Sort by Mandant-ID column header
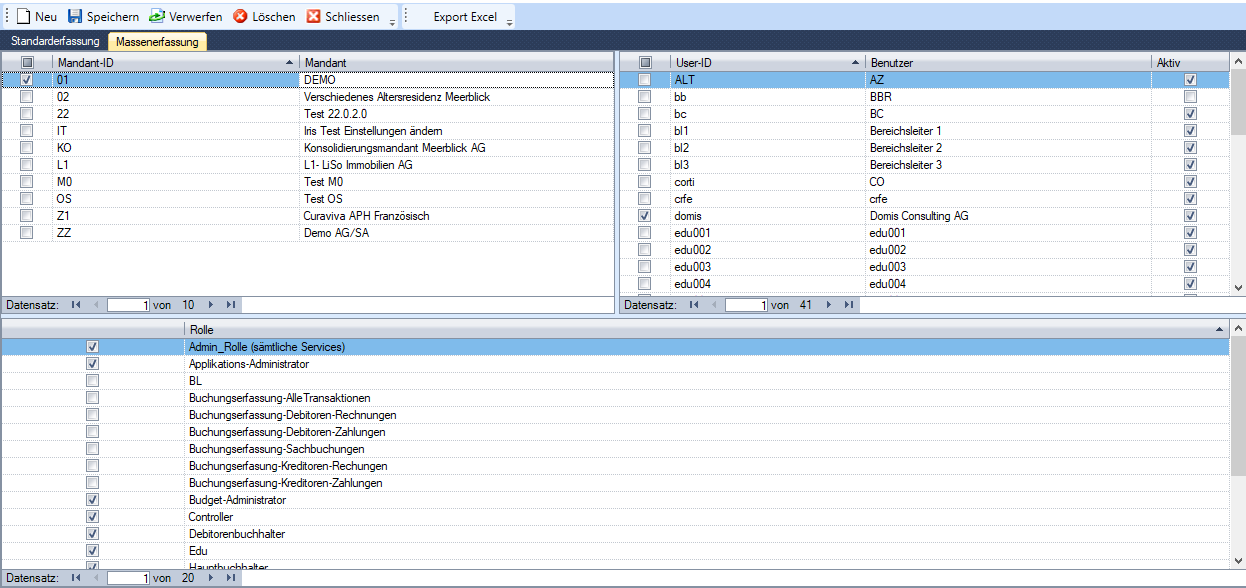1246x588 pixels. pyautogui.click(x=170, y=63)
